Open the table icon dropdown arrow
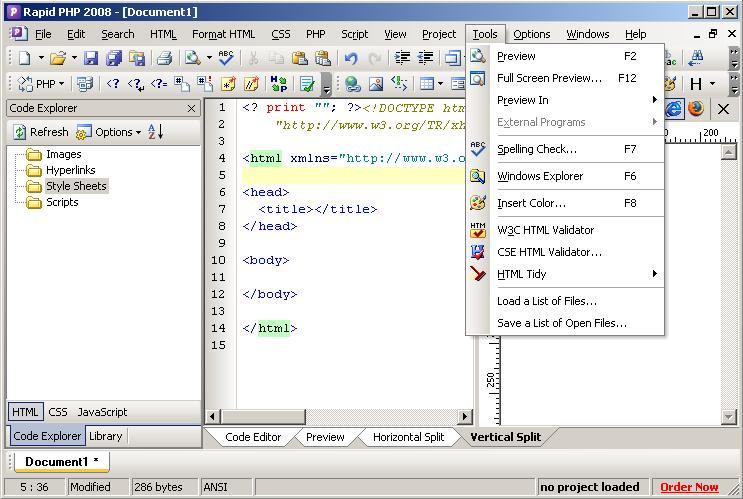The width and height of the screenshot is (743, 499). (x=440, y=84)
